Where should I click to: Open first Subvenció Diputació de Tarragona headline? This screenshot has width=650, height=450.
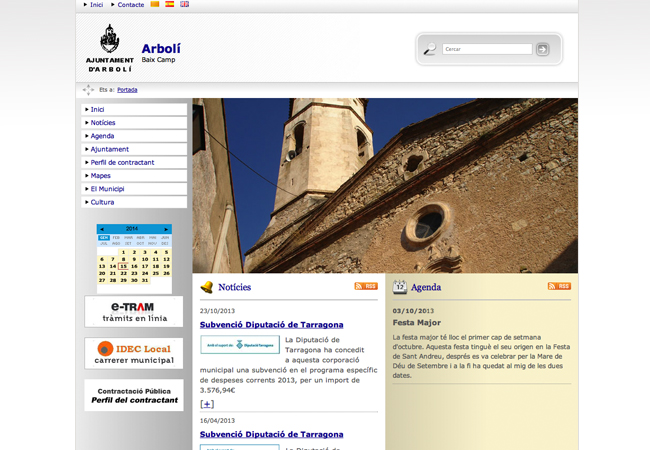[x=271, y=325]
